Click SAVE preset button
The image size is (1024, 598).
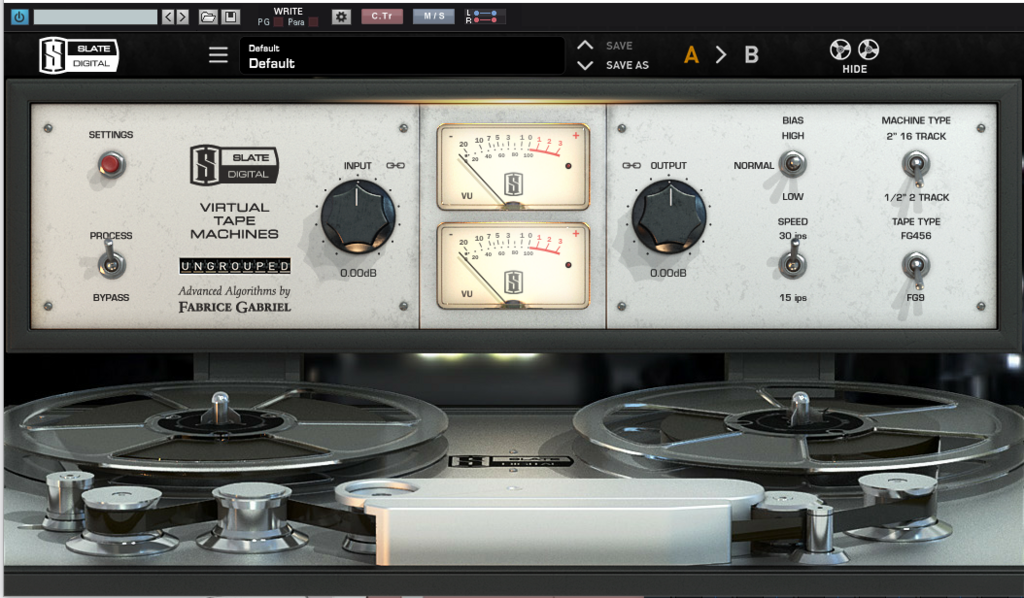click(x=619, y=46)
